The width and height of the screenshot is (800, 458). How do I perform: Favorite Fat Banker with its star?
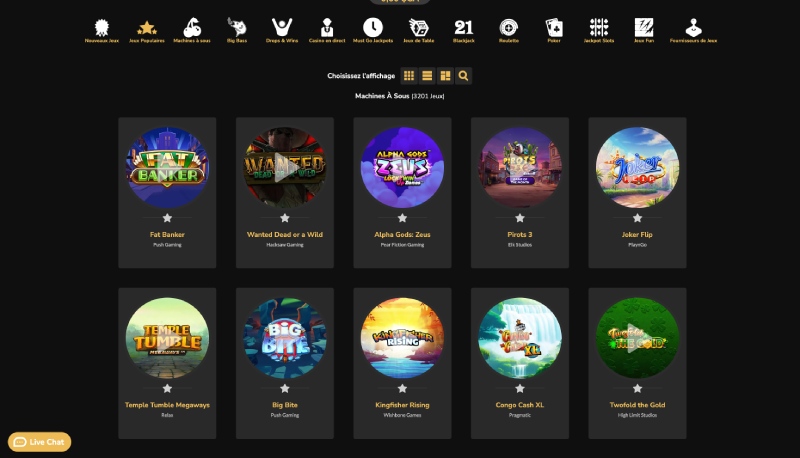coord(167,218)
